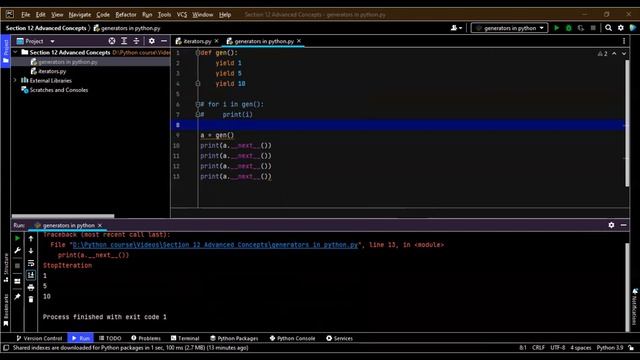
Task: Click editor vertical scrollbar
Action: pyautogui.click(x=627, y=123)
